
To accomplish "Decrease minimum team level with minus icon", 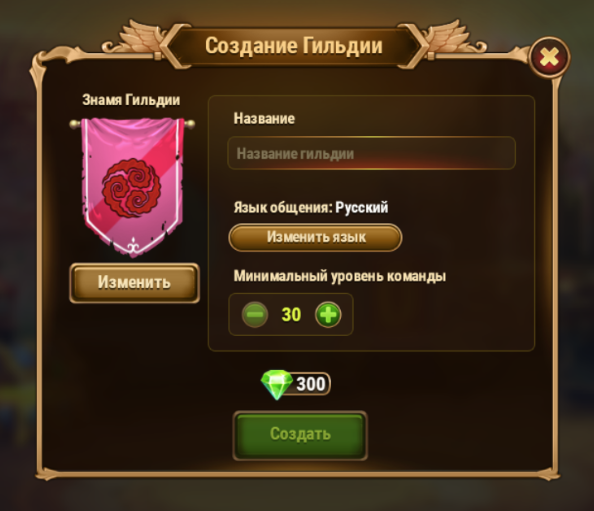I will [255, 314].
